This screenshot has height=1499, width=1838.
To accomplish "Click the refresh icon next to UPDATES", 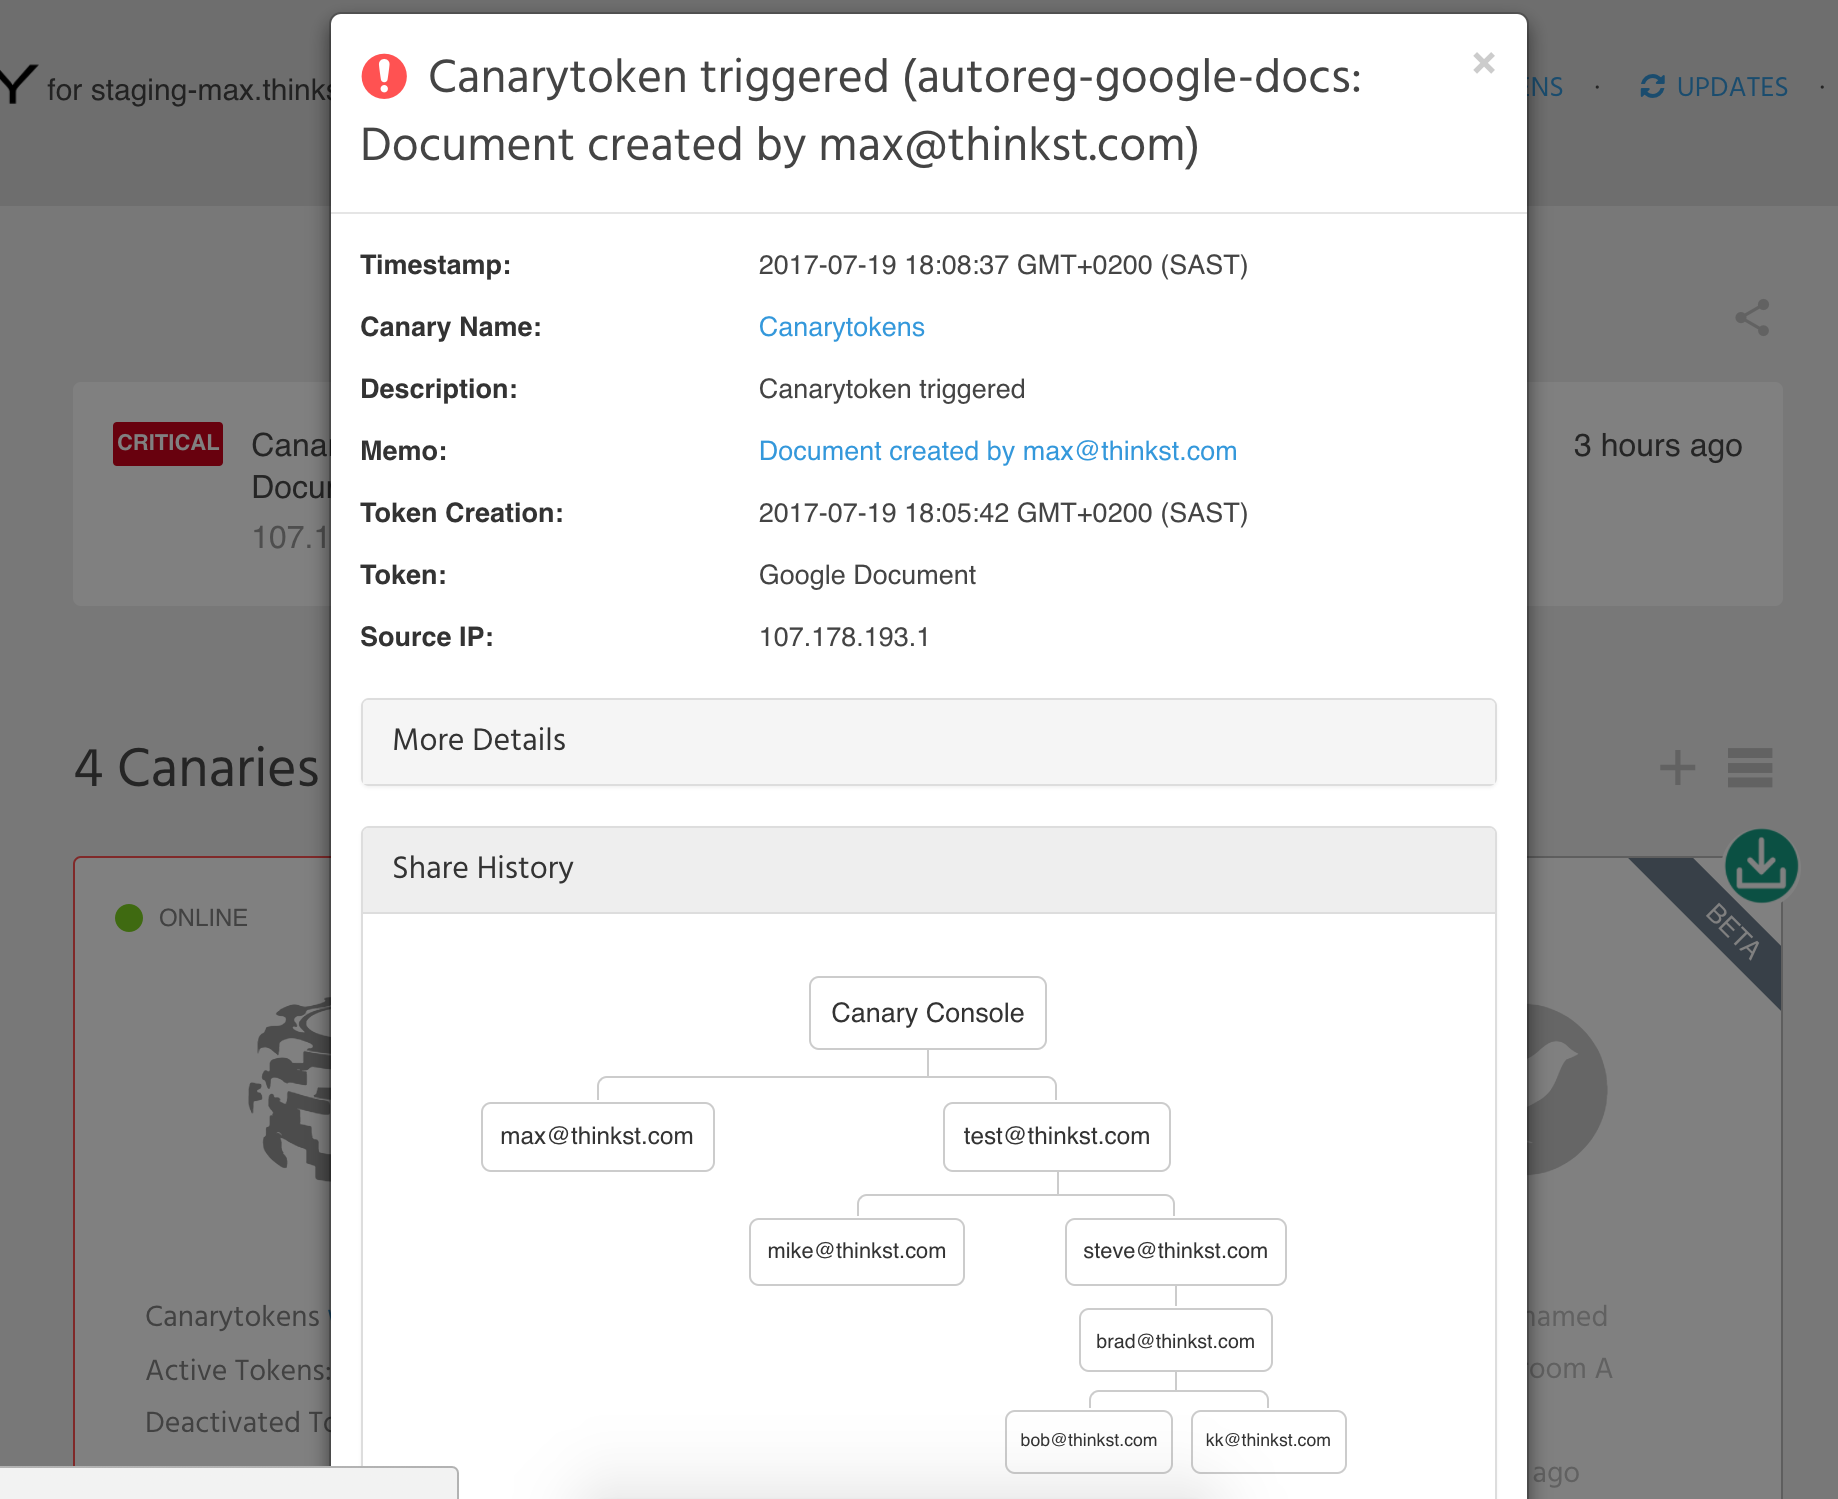I will coord(1653,87).
